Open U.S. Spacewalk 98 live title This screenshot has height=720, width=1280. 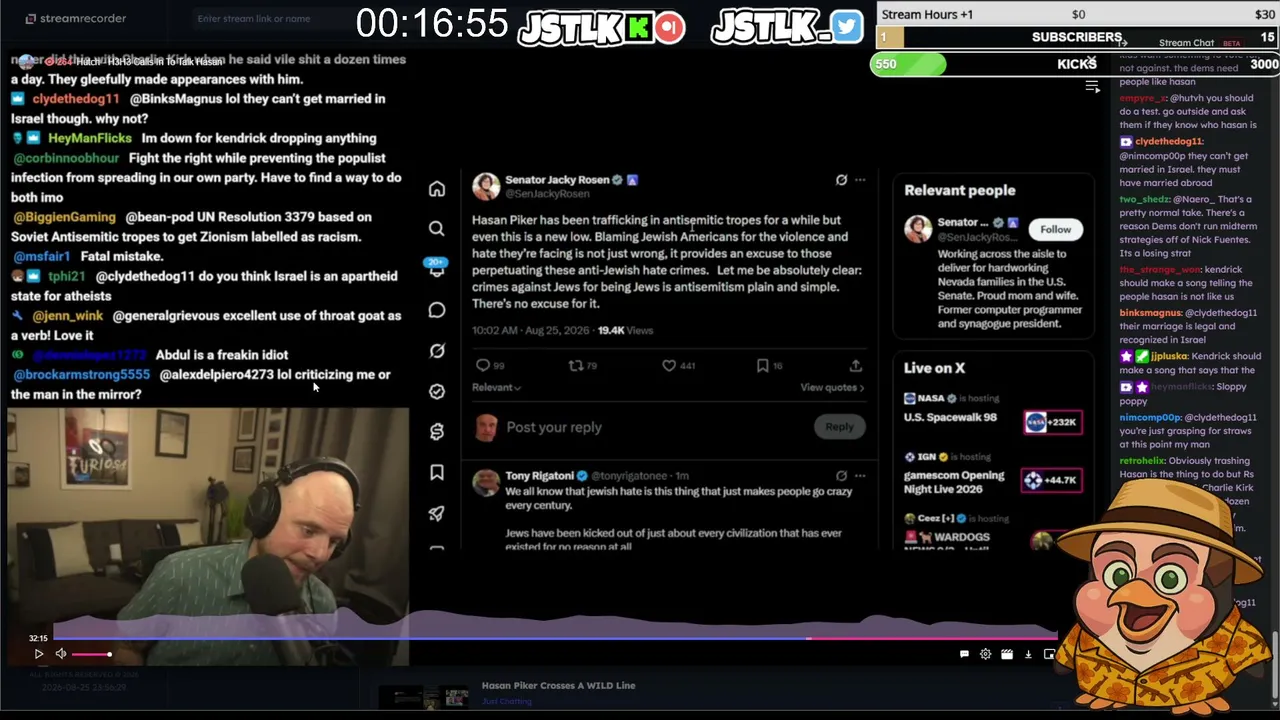coord(950,417)
